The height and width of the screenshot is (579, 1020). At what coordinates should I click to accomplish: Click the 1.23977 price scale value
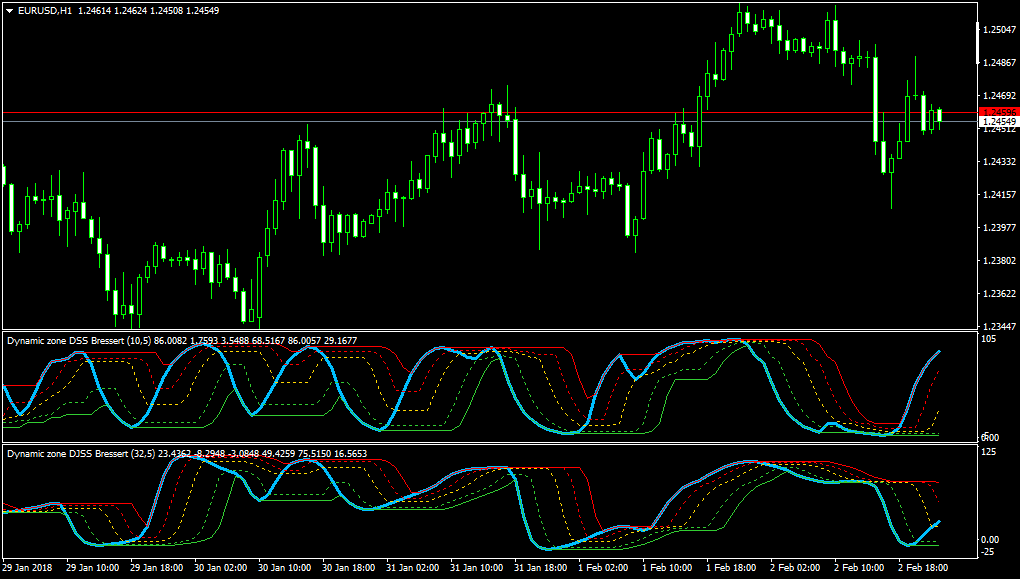[1000, 228]
